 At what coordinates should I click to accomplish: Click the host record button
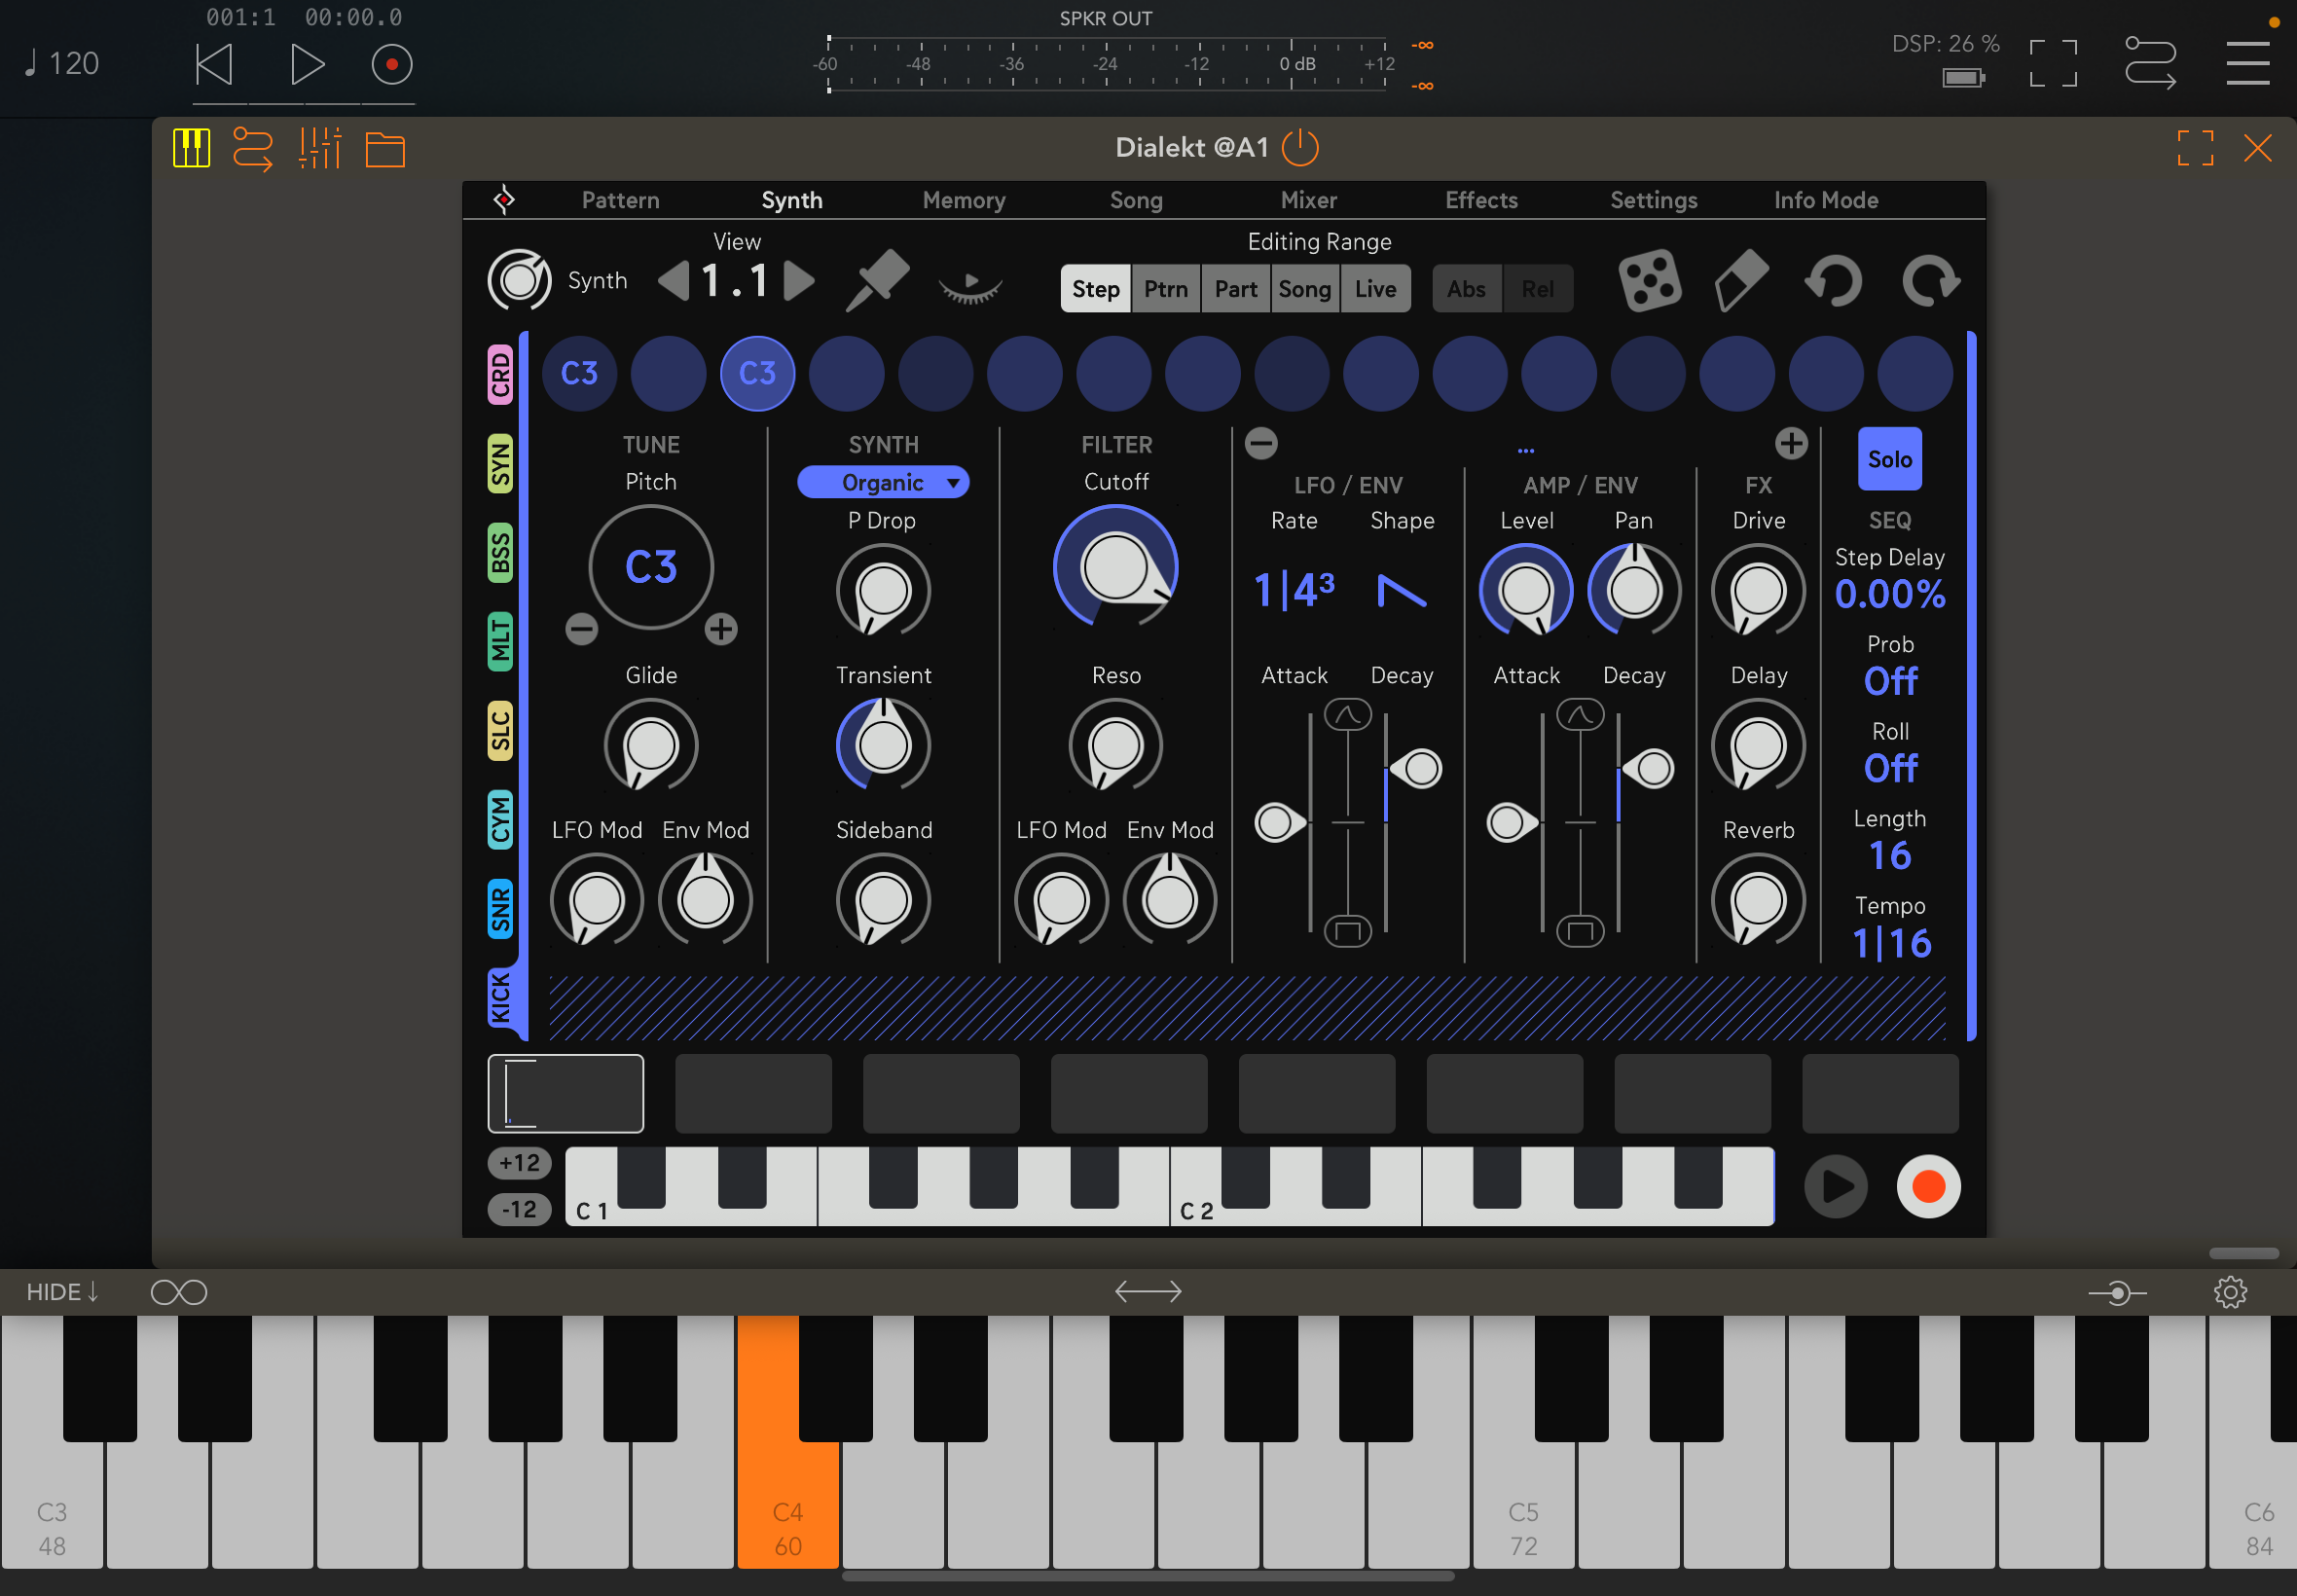(x=391, y=65)
